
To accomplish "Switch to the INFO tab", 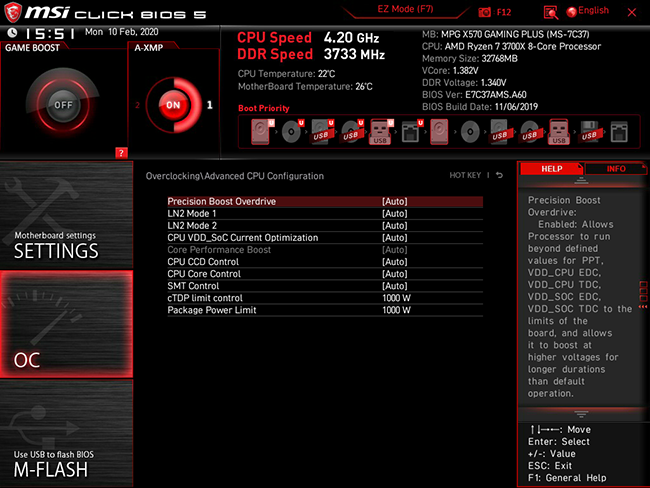I will click(x=616, y=169).
